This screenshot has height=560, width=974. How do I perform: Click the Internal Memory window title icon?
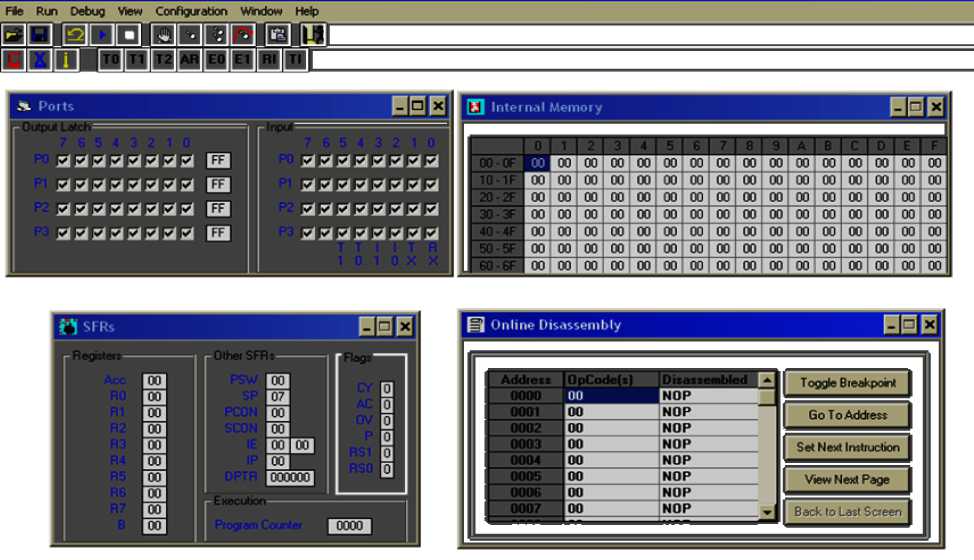click(476, 107)
